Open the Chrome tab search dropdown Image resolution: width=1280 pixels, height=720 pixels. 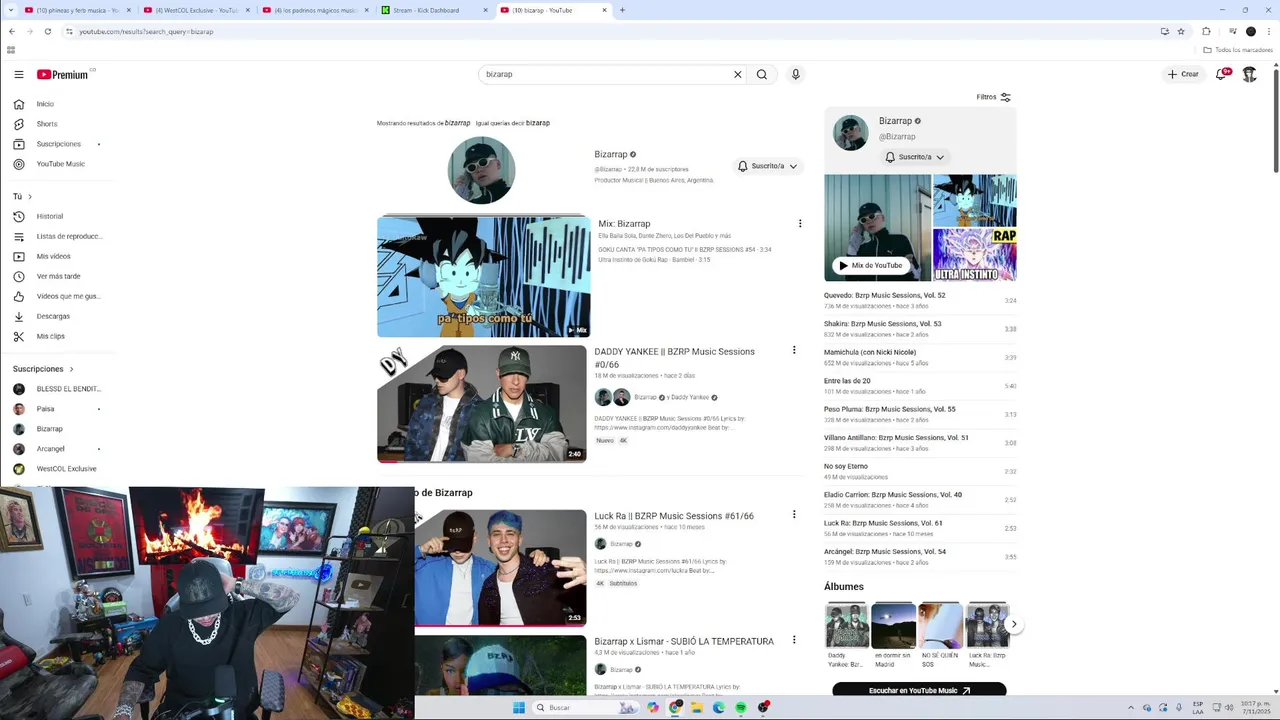(11, 10)
